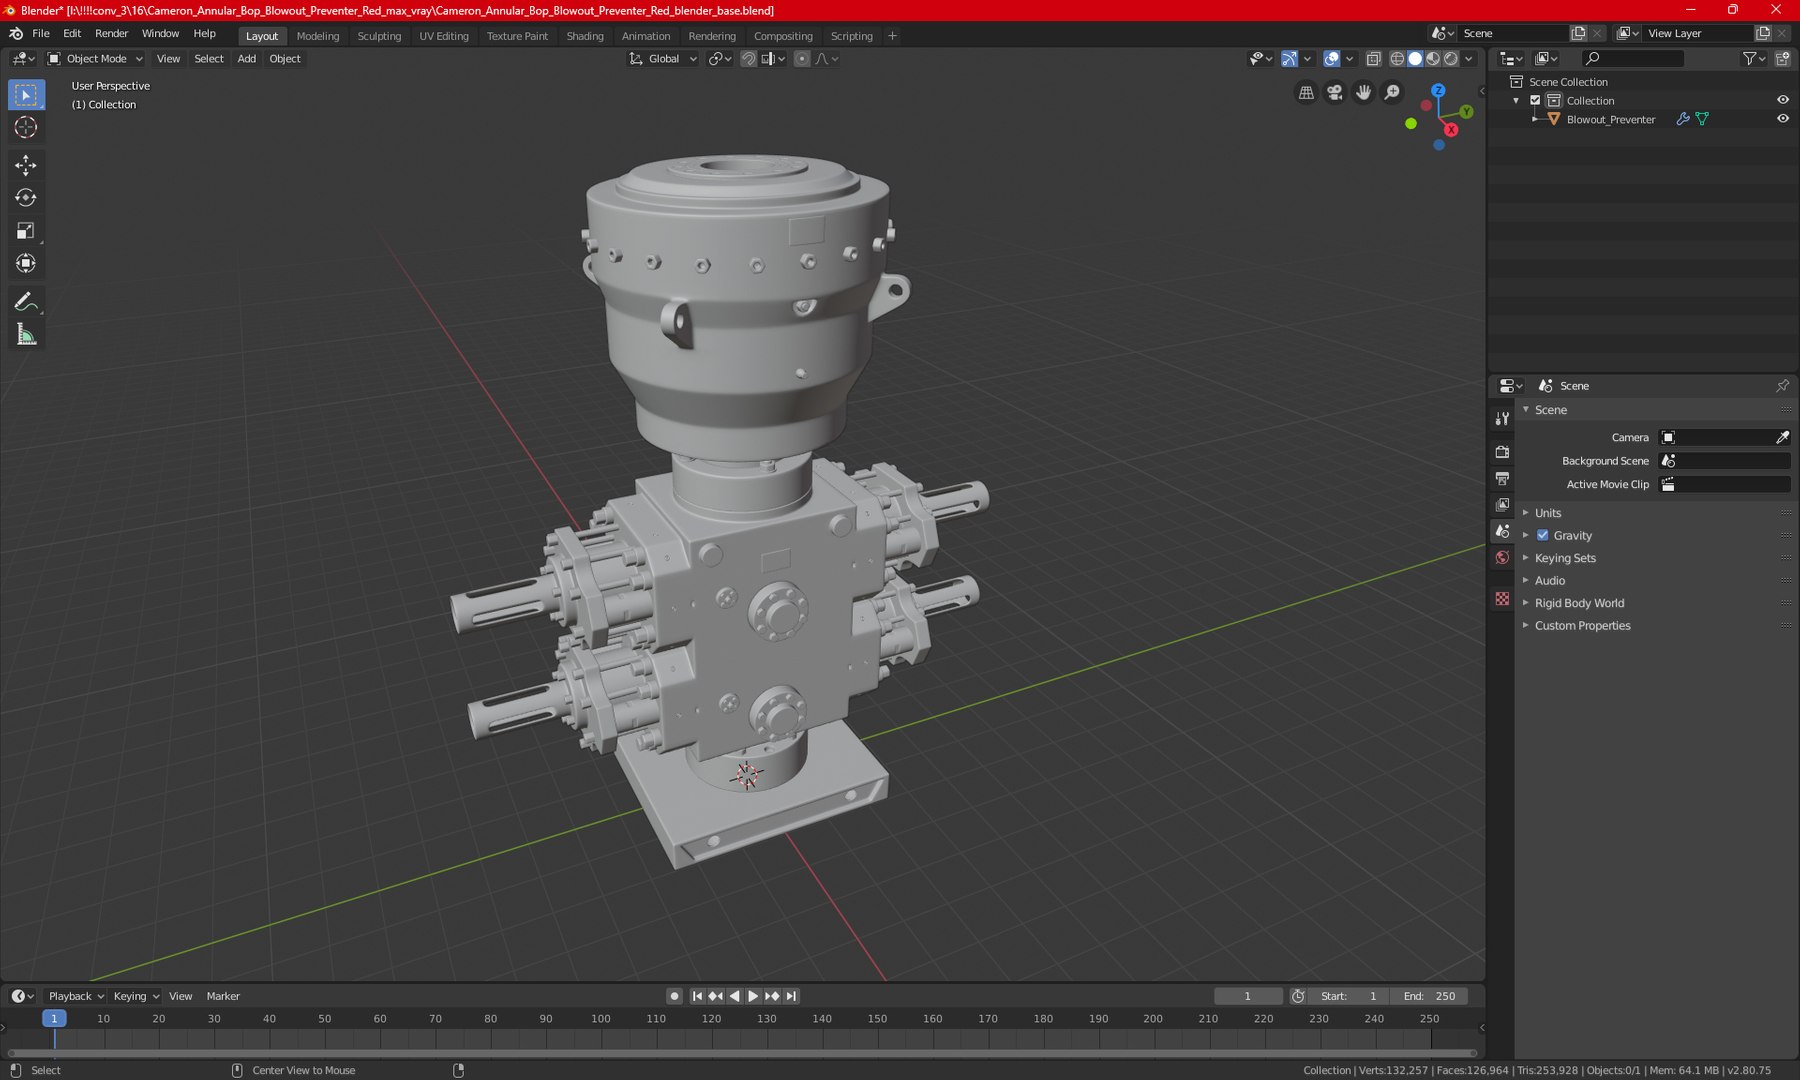The image size is (1800, 1080).
Task: Click the End frame field
Action: (x=1430, y=996)
